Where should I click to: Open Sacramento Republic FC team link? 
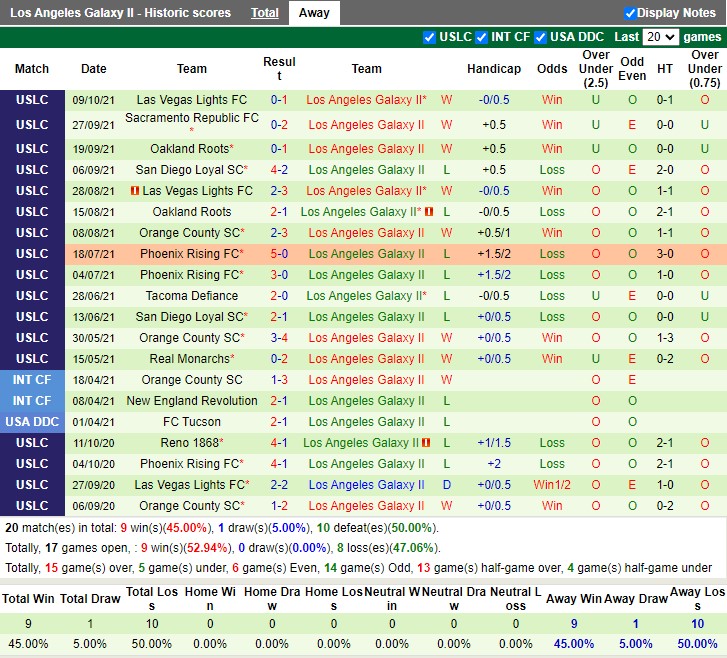tap(191, 118)
